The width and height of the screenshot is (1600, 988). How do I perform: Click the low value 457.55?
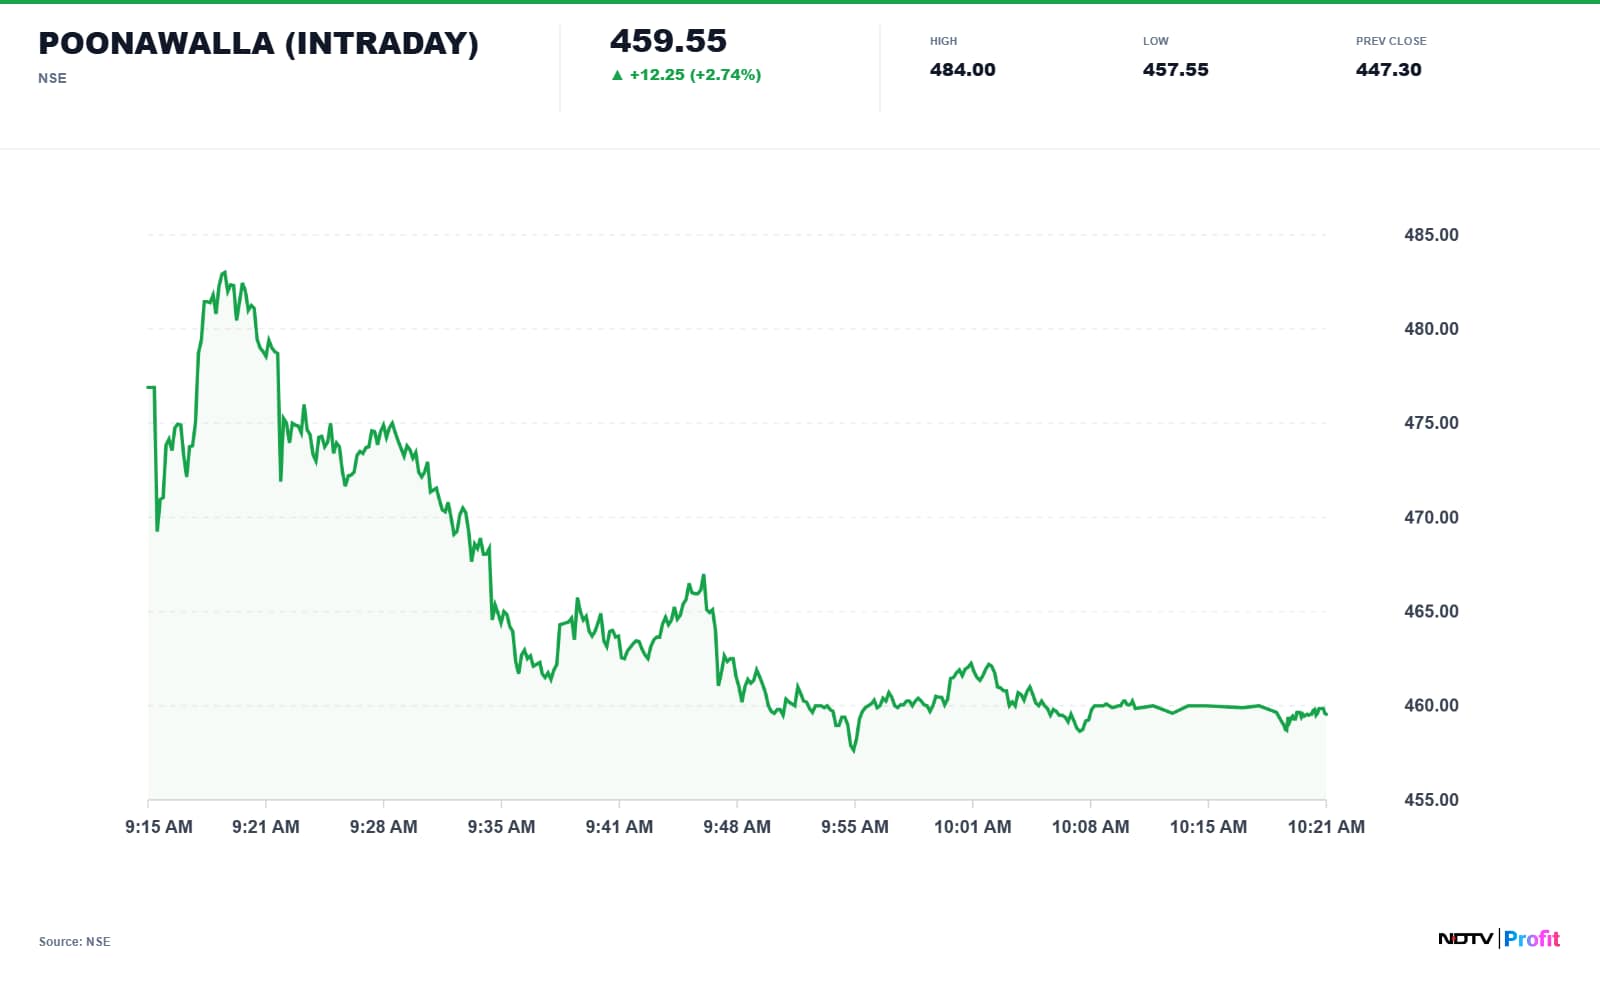pos(1175,70)
